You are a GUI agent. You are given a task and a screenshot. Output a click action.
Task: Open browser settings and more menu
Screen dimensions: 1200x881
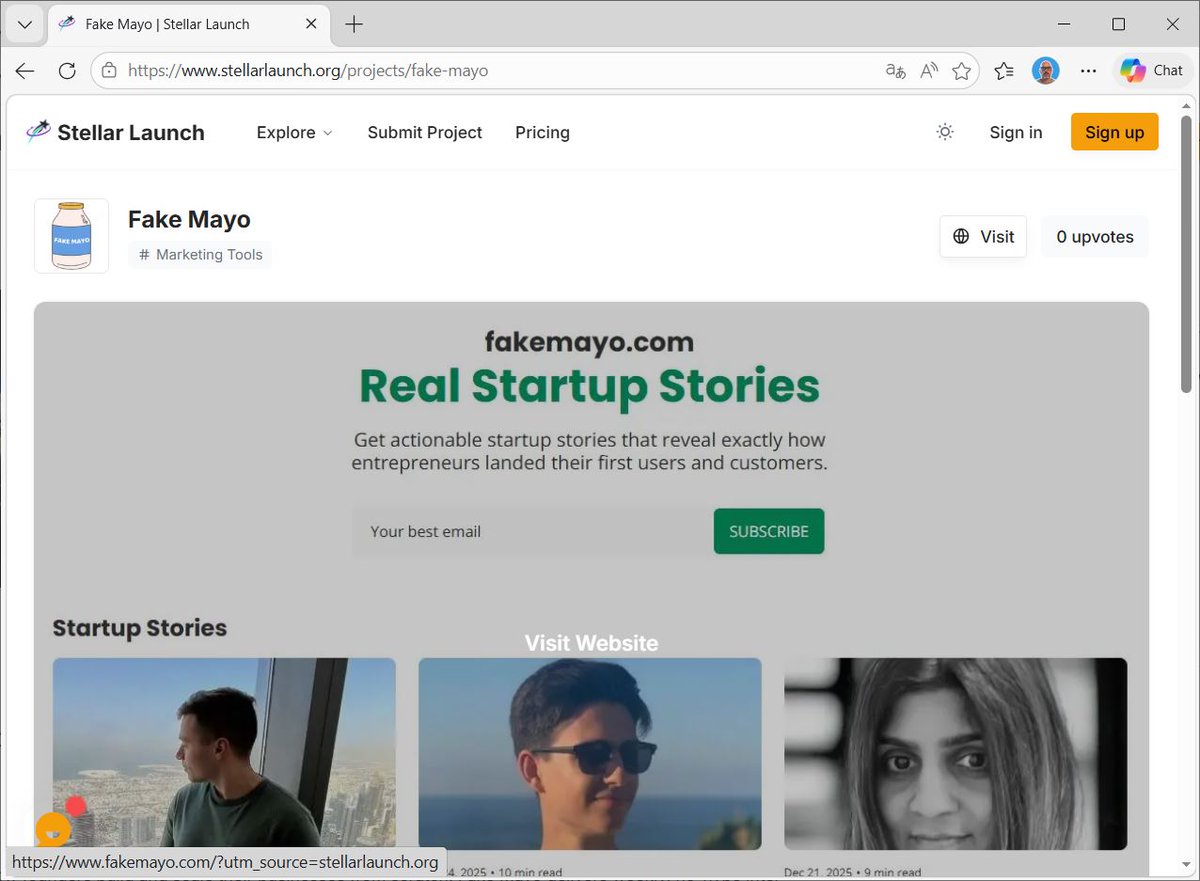click(1088, 71)
